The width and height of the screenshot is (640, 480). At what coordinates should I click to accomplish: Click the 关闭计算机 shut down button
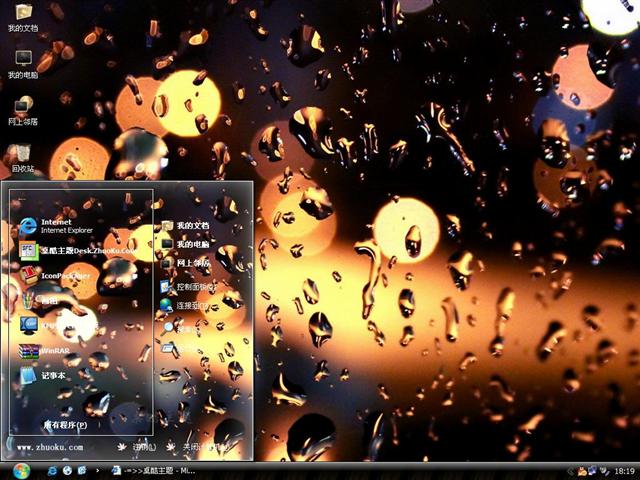pos(198,447)
